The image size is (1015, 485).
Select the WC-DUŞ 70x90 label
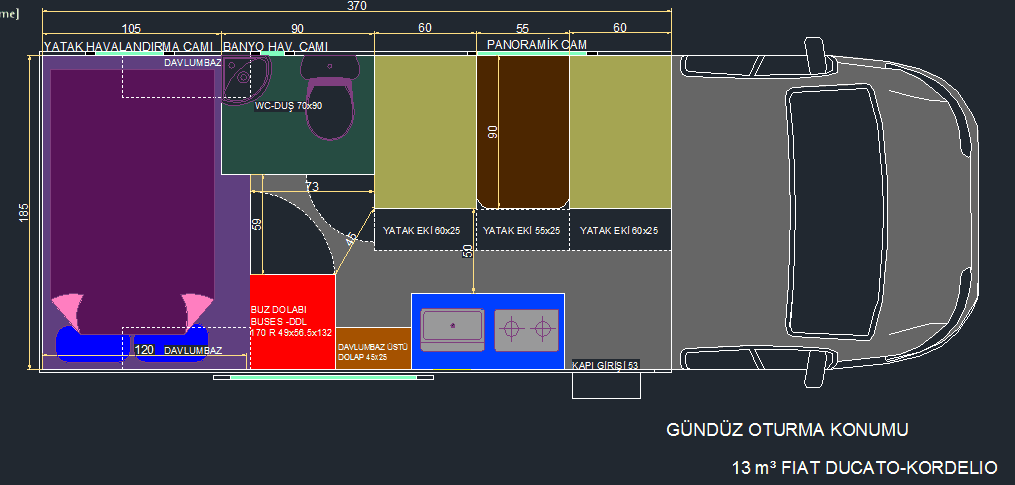tap(288, 105)
